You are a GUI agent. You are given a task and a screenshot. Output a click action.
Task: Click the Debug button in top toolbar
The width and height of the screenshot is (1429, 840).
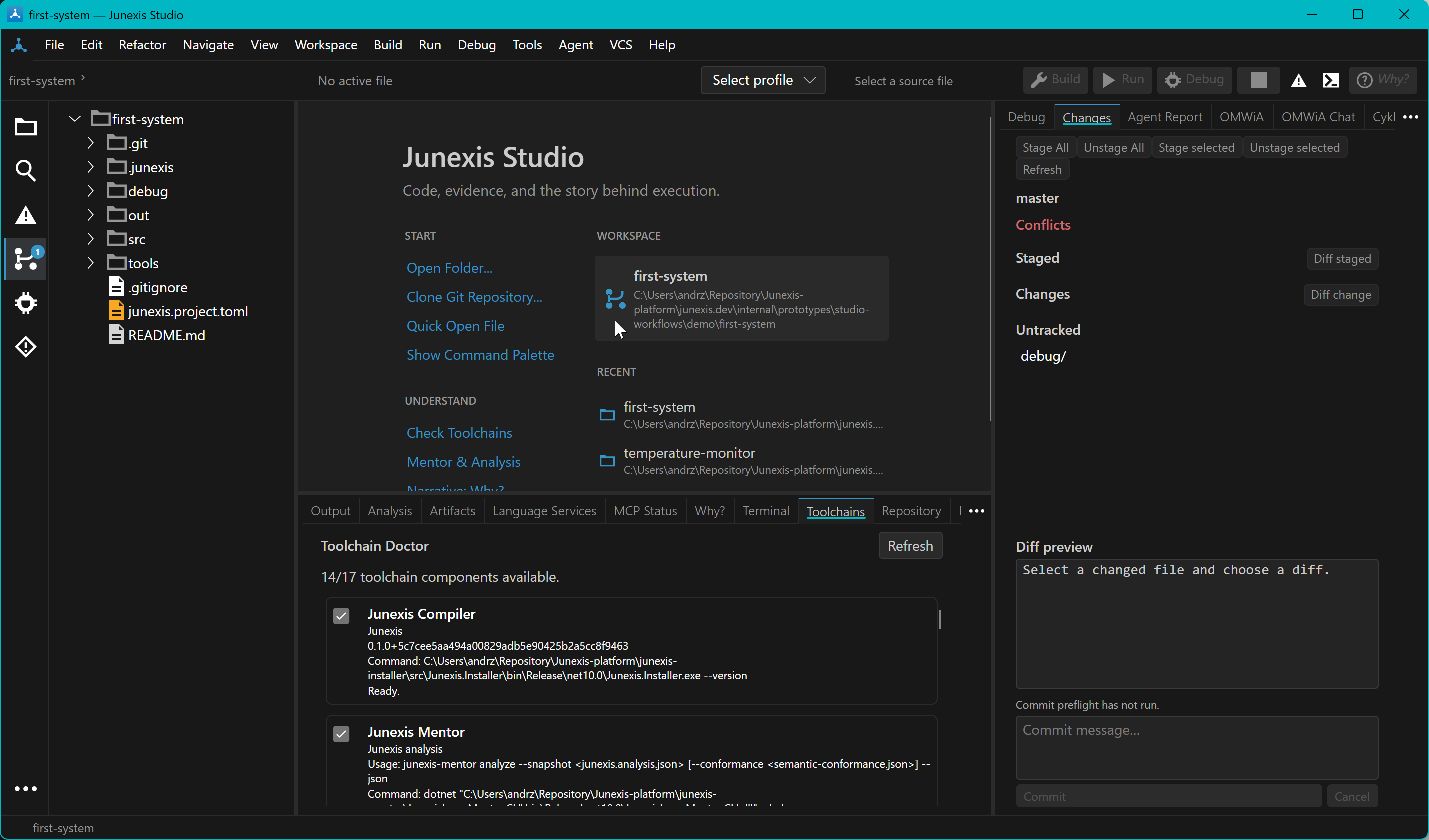tap(1194, 80)
